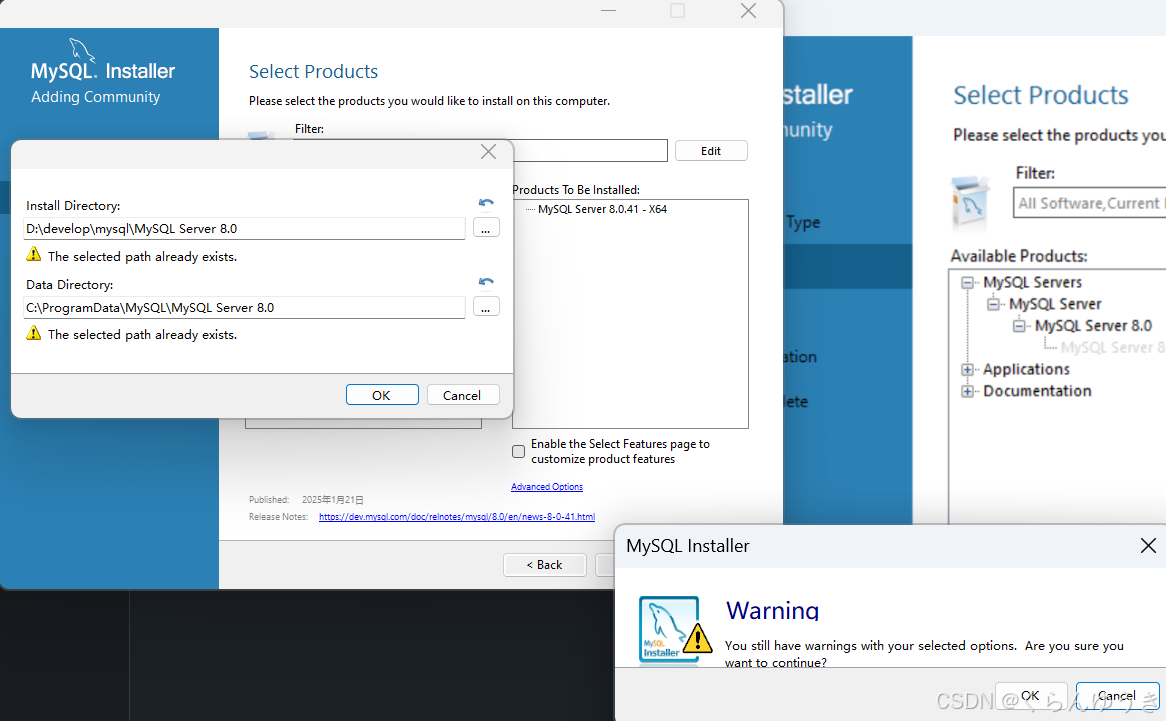The height and width of the screenshot is (721, 1166).
Task: Collapse MySQL Server node in background window
Action: pos(993,304)
